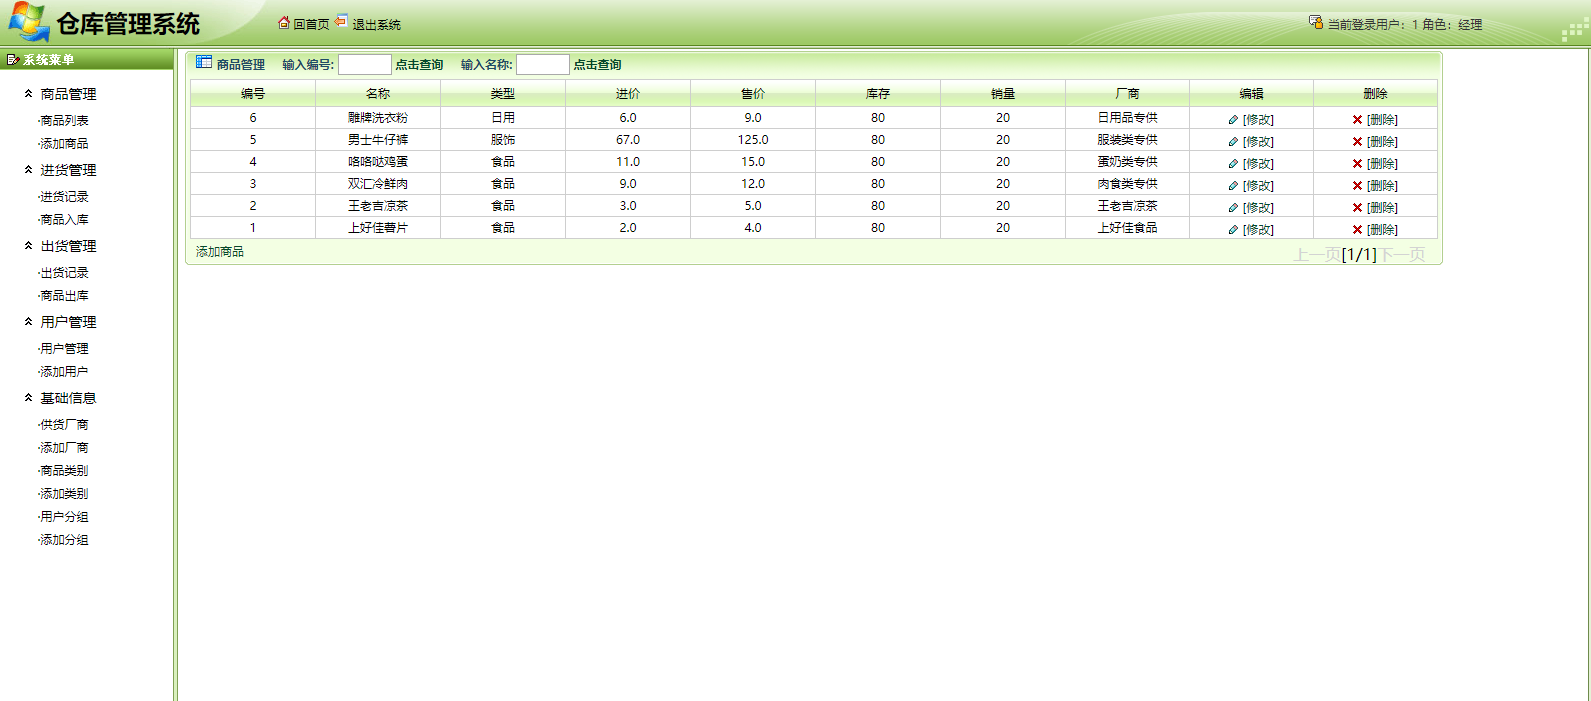Open 商品入库 in the sidebar

[x=64, y=219]
